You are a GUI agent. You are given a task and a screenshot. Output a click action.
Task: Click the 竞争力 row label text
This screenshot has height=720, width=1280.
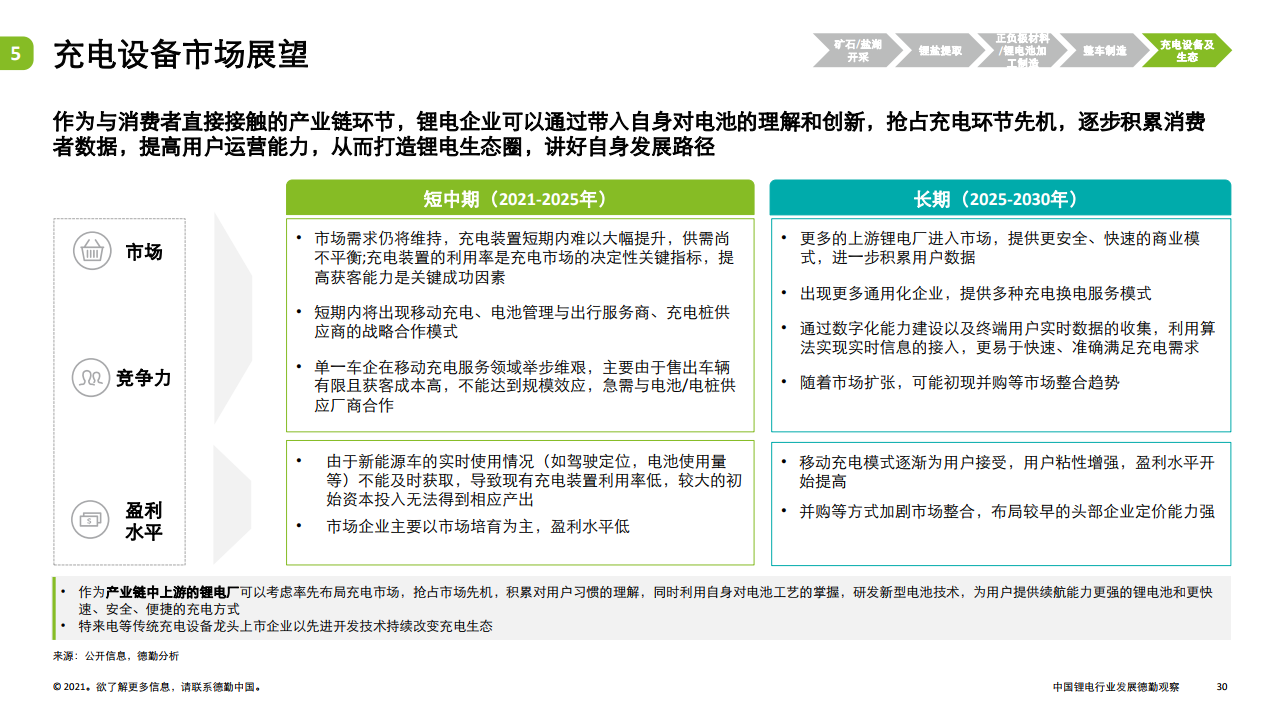[x=144, y=378]
